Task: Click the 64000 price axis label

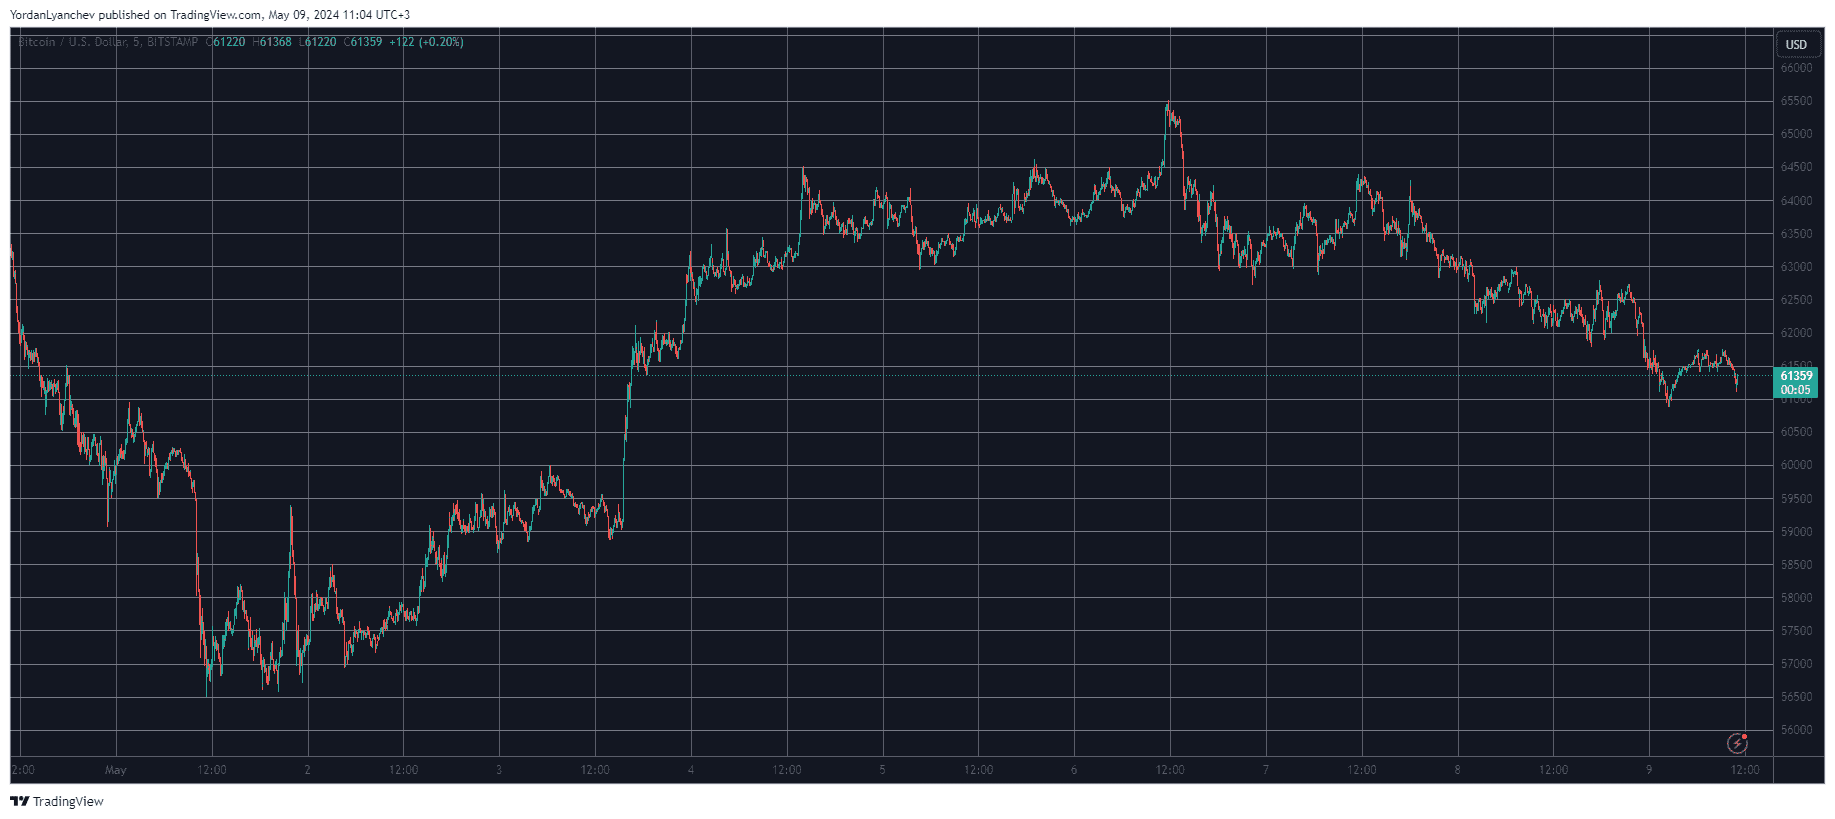Action: [1796, 201]
